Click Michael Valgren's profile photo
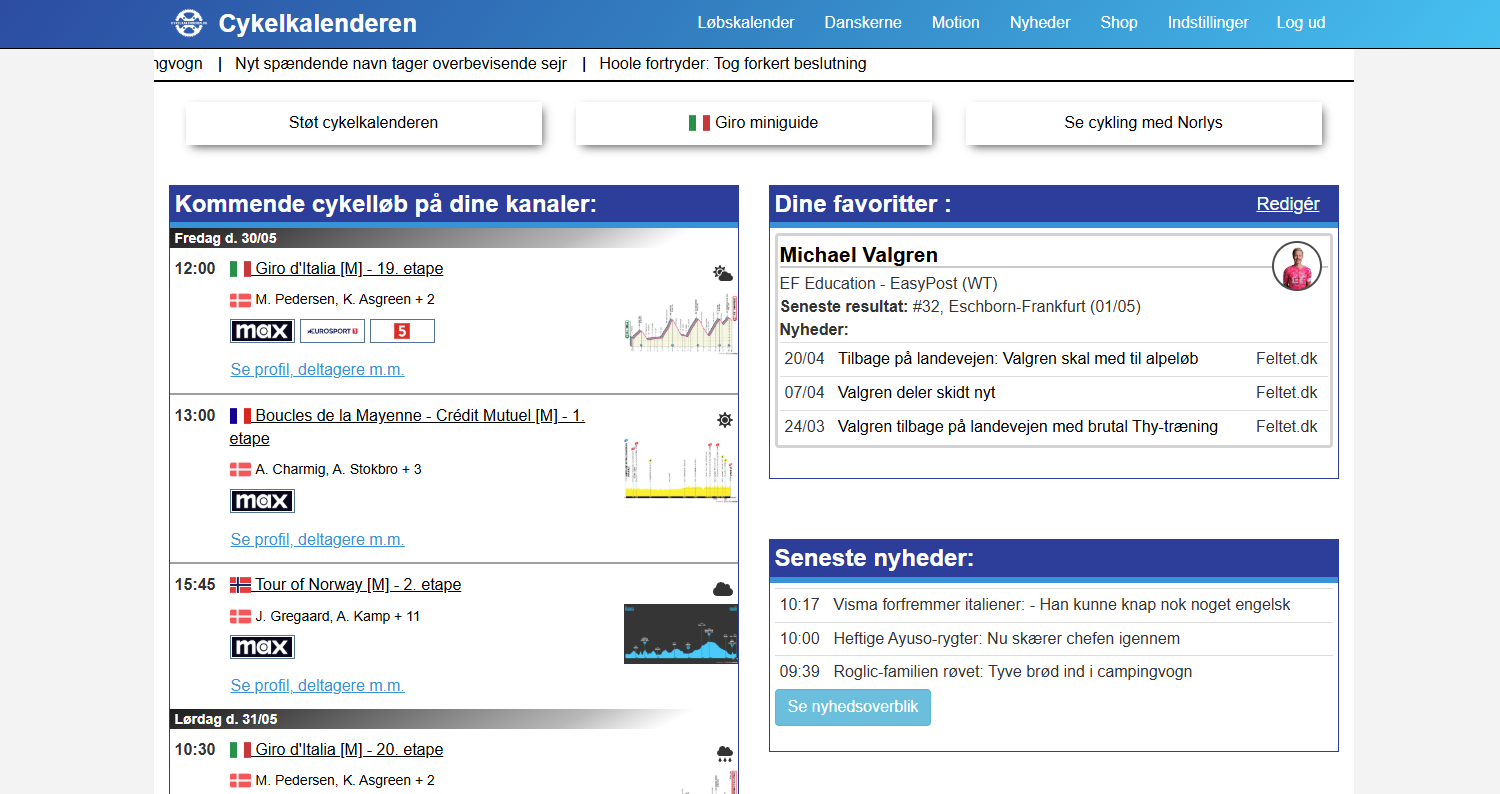Screen dimensions: 1500x794 click(x=1296, y=267)
